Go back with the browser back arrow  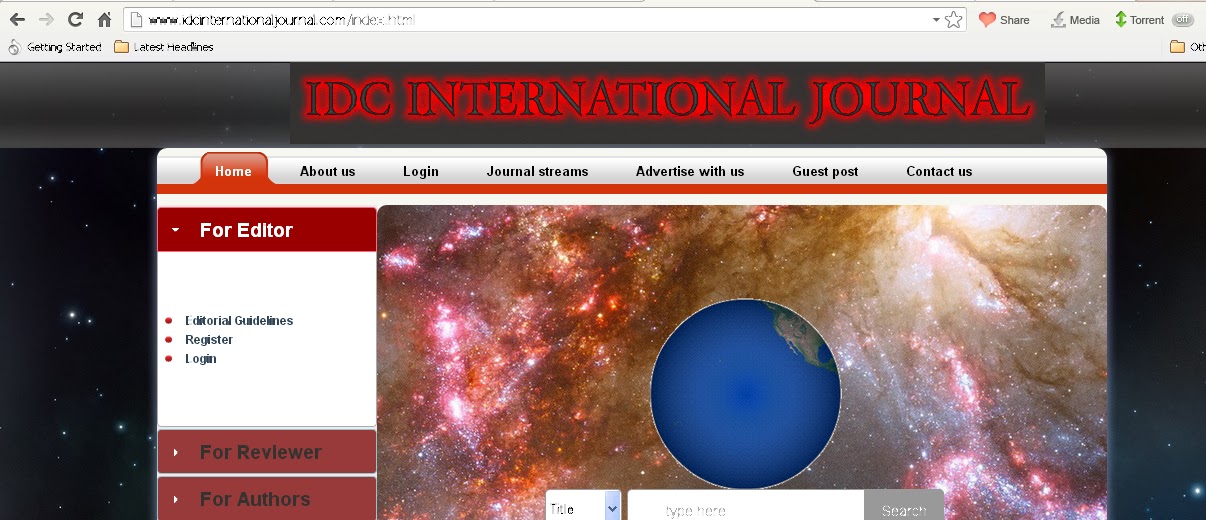click(x=17, y=19)
